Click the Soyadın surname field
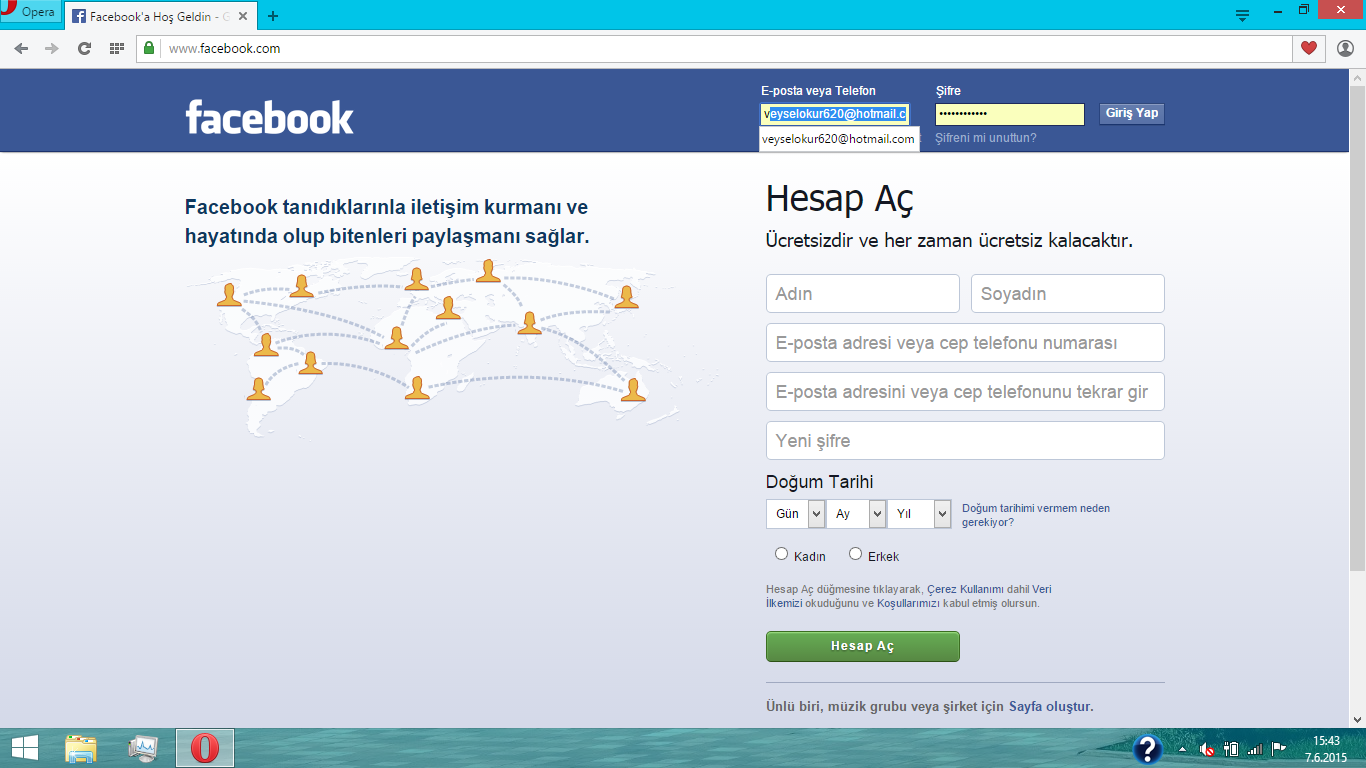 (1067, 294)
